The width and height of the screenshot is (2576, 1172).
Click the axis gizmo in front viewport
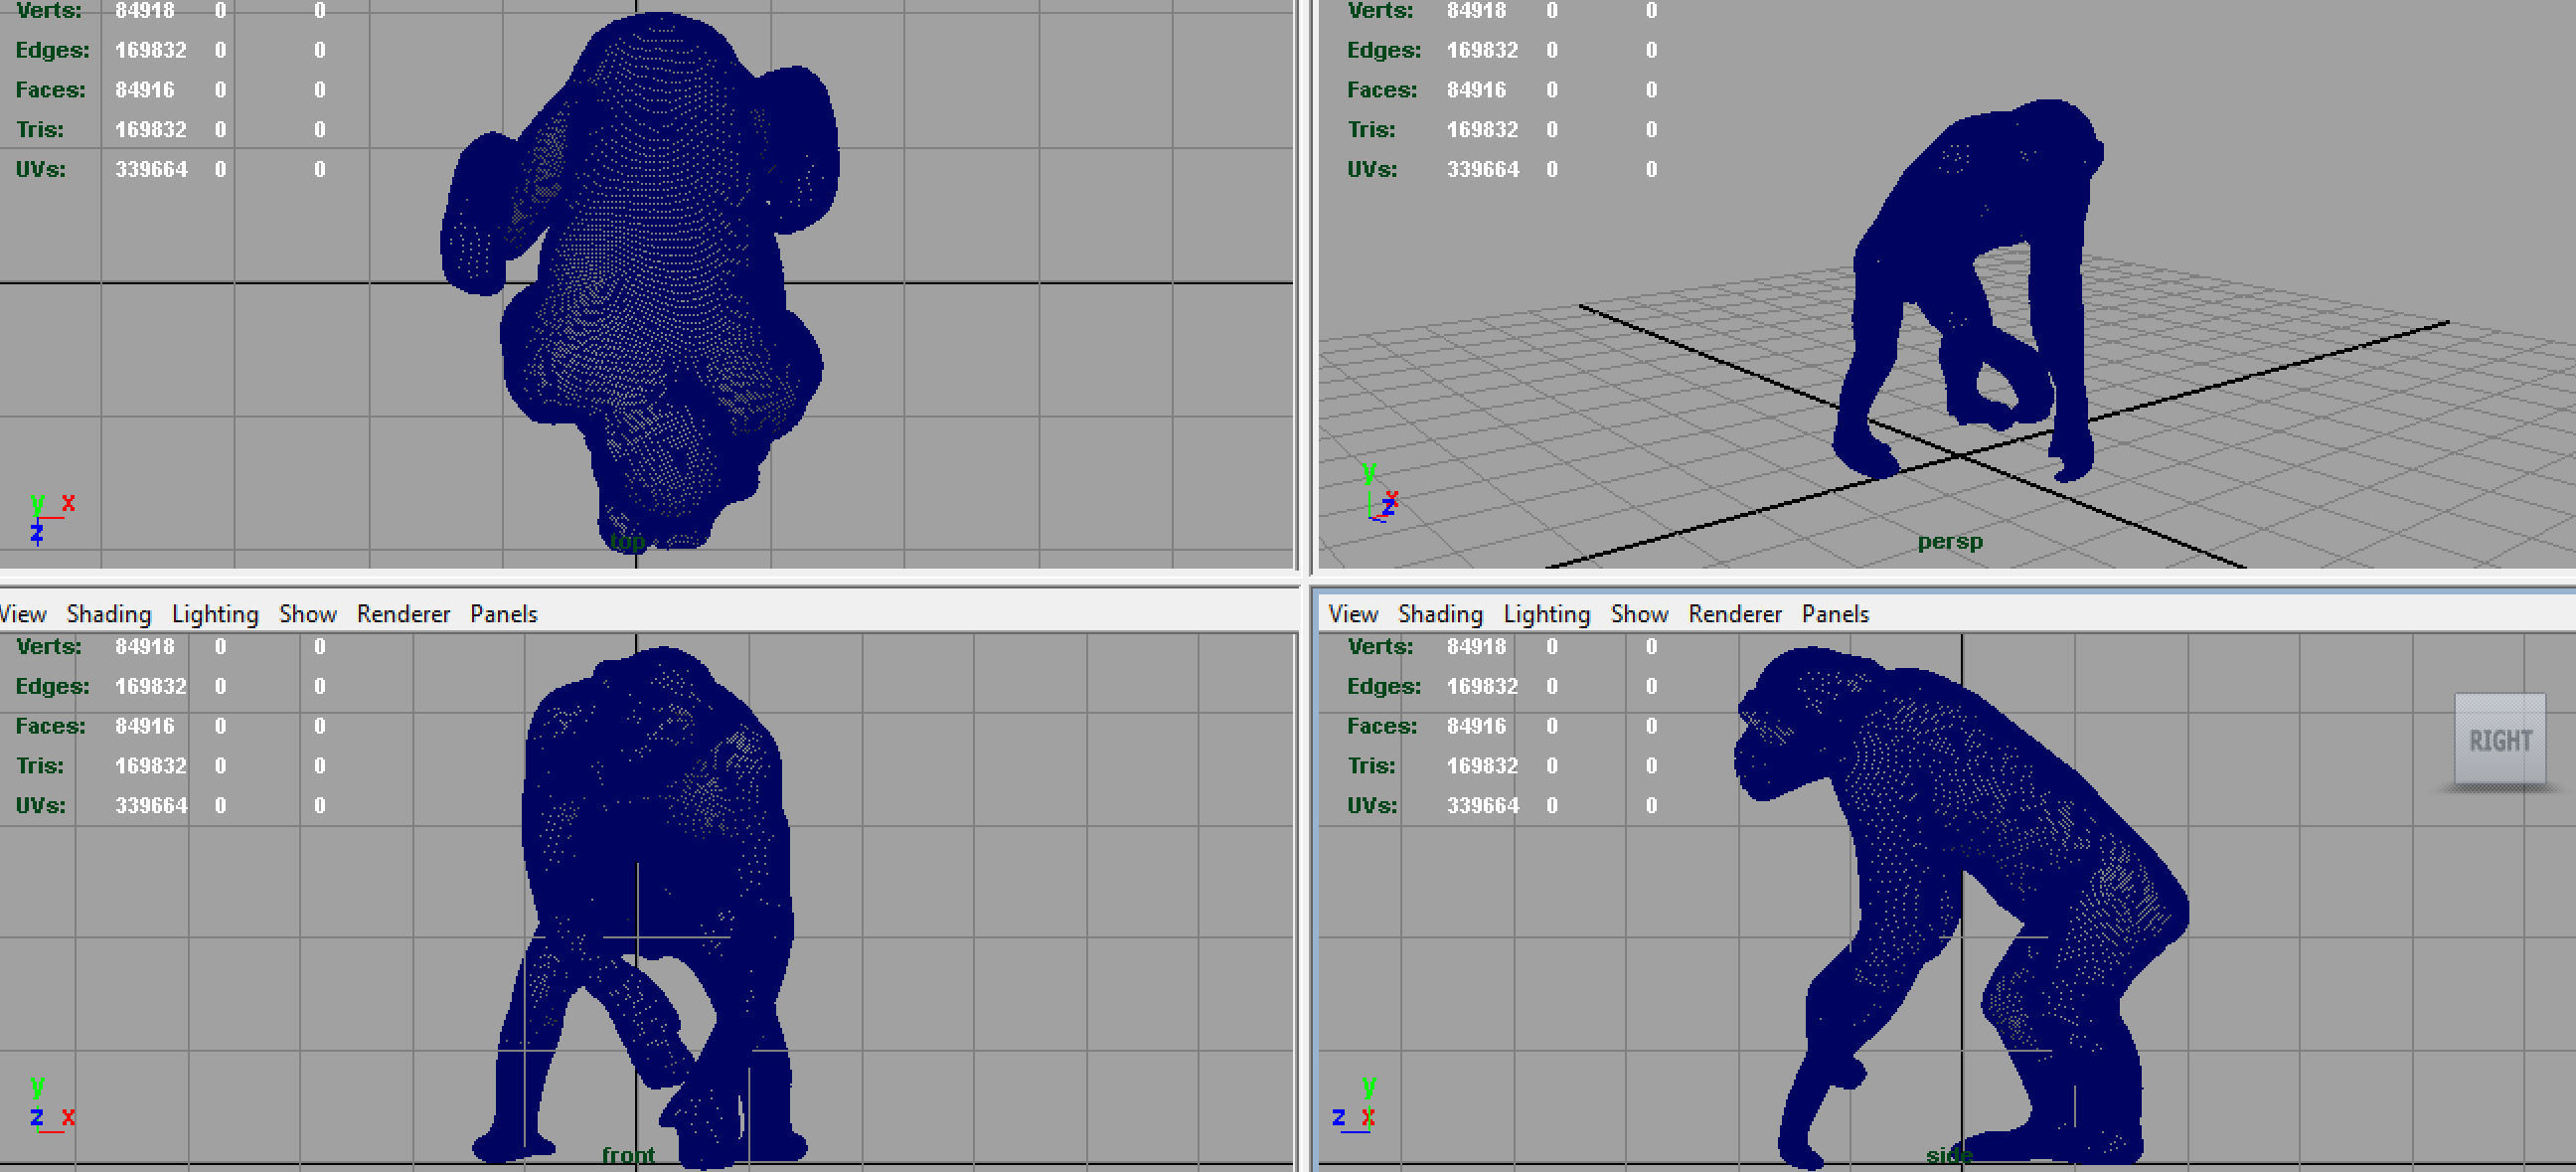point(51,1104)
